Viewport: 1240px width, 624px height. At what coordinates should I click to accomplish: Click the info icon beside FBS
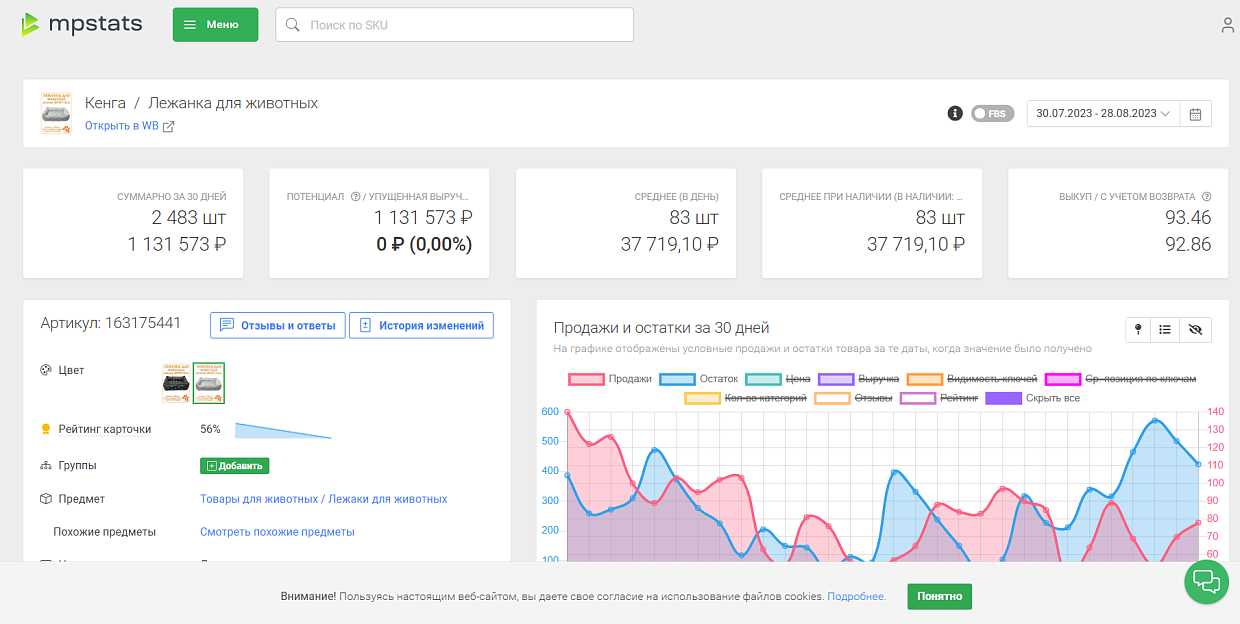[955, 113]
